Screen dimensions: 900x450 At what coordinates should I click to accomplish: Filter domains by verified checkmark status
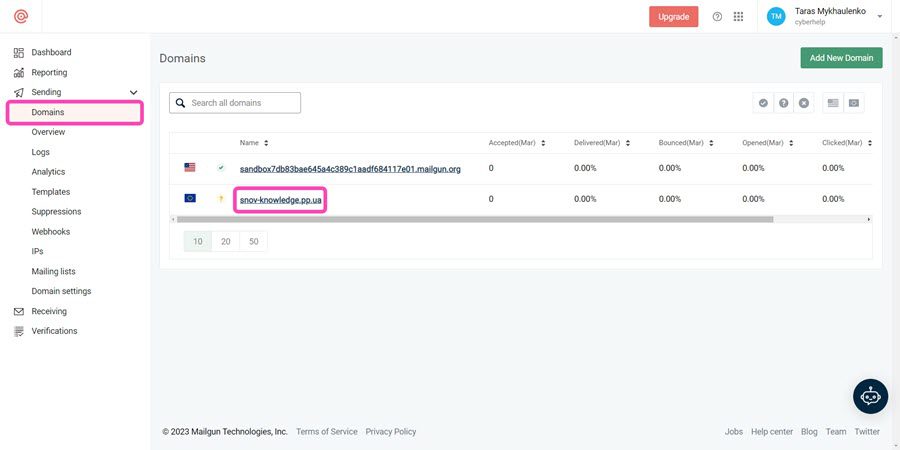click(x=763, y=103)
